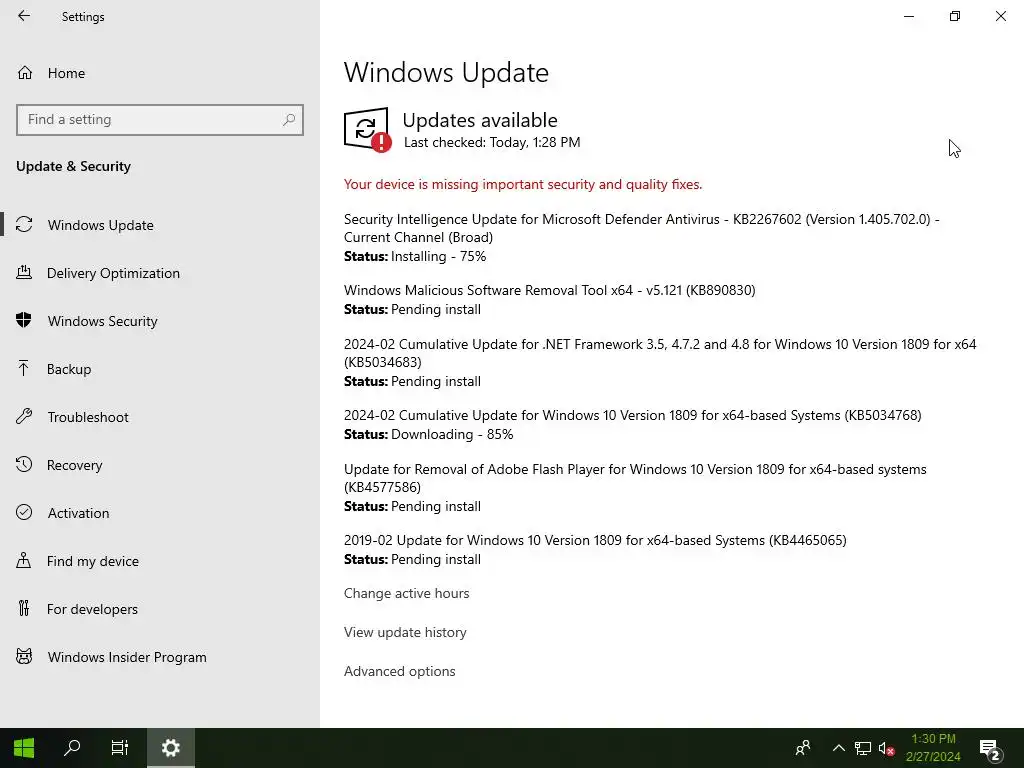
Task: Click the Recovery clock icon
Action: 24,464
